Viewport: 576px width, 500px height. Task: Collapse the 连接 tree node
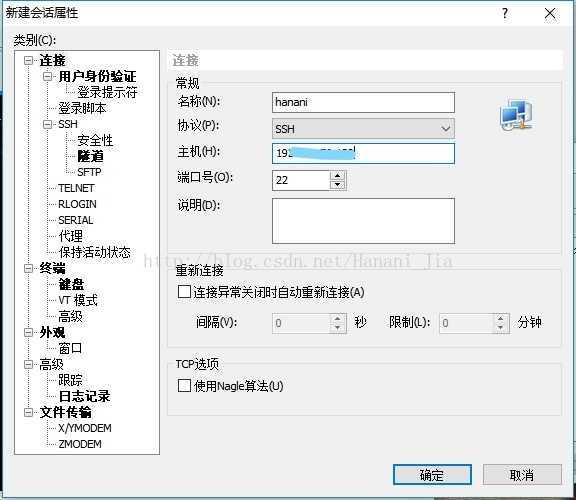coord(28,60)
